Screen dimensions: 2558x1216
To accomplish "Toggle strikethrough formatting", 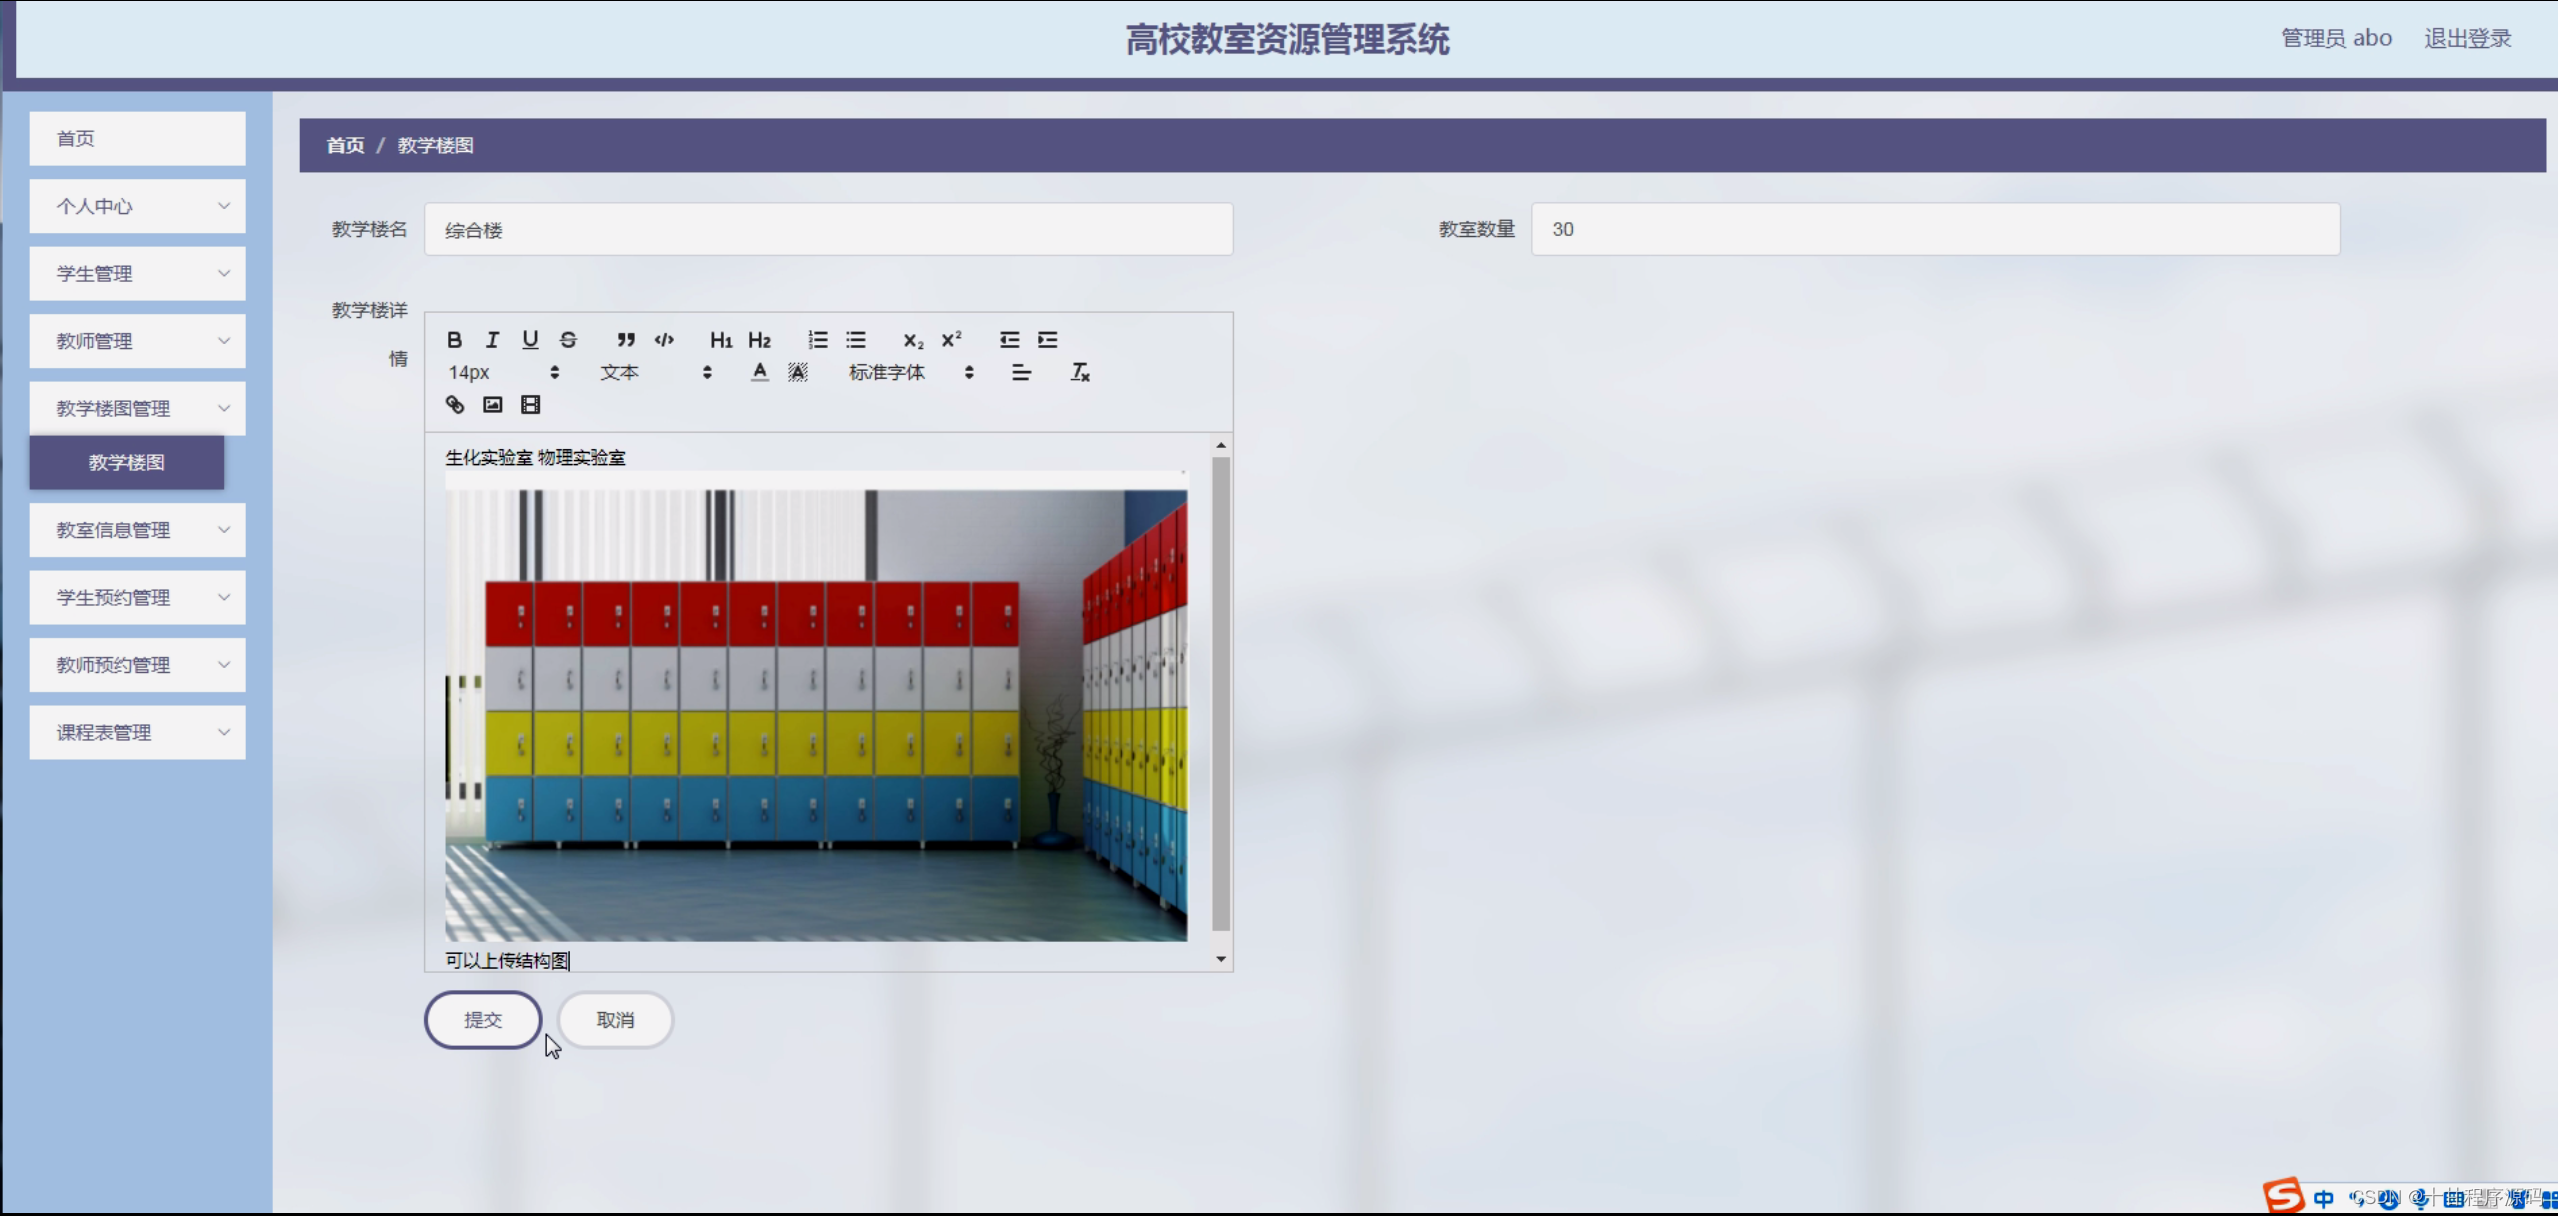I will pyautogui.click(x=568, y=340).
